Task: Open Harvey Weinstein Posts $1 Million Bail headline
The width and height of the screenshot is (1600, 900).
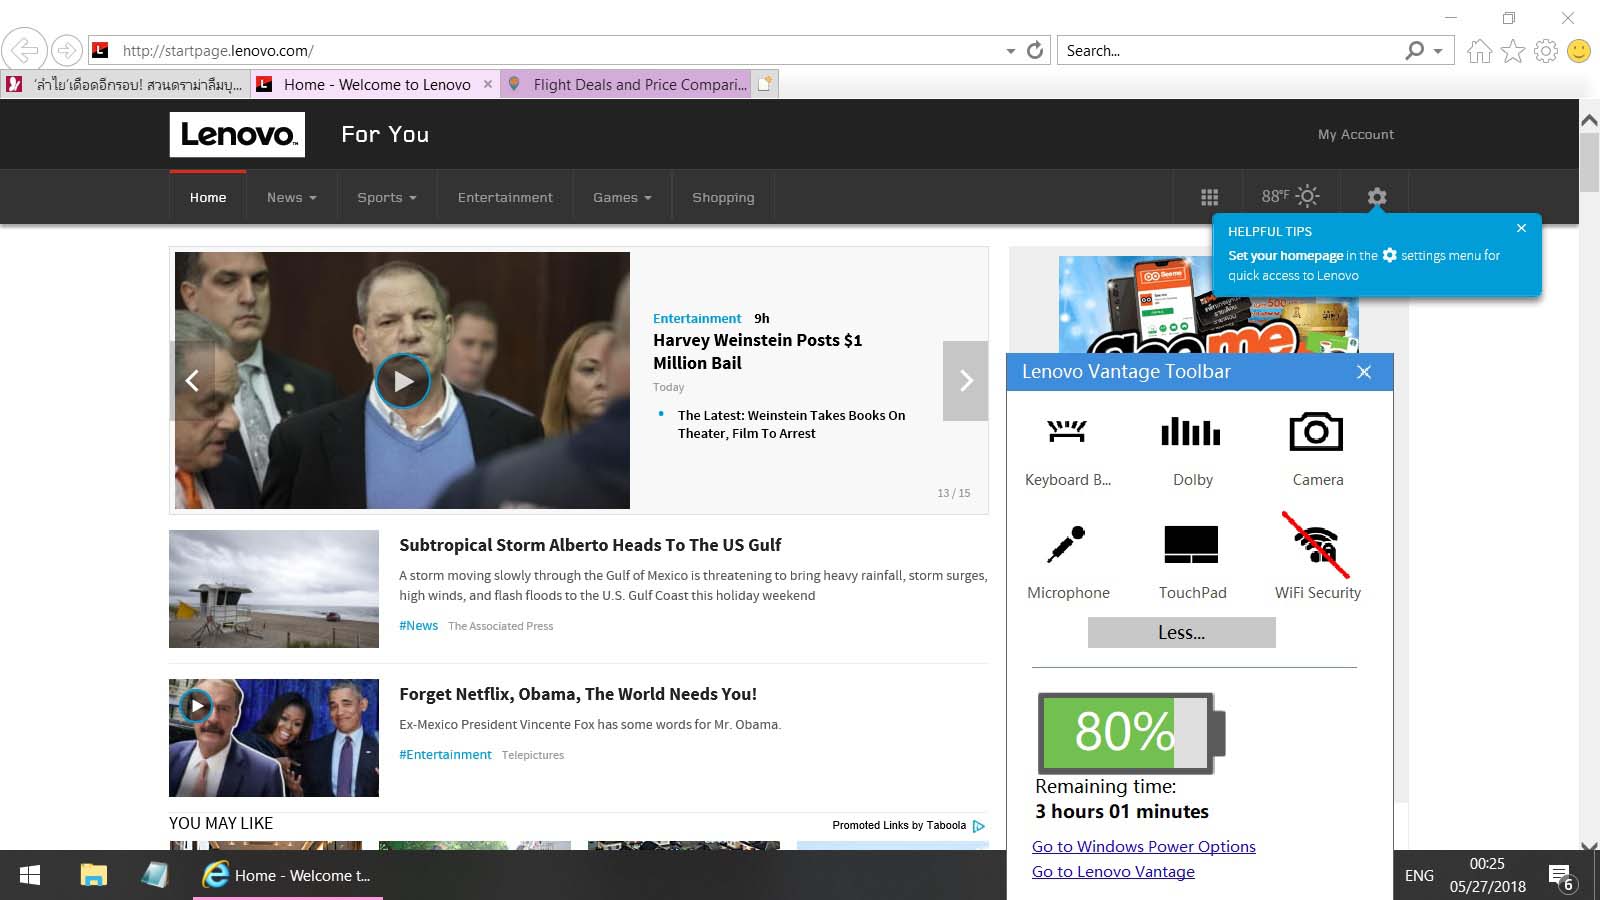Action: click(x=757, y=351)
